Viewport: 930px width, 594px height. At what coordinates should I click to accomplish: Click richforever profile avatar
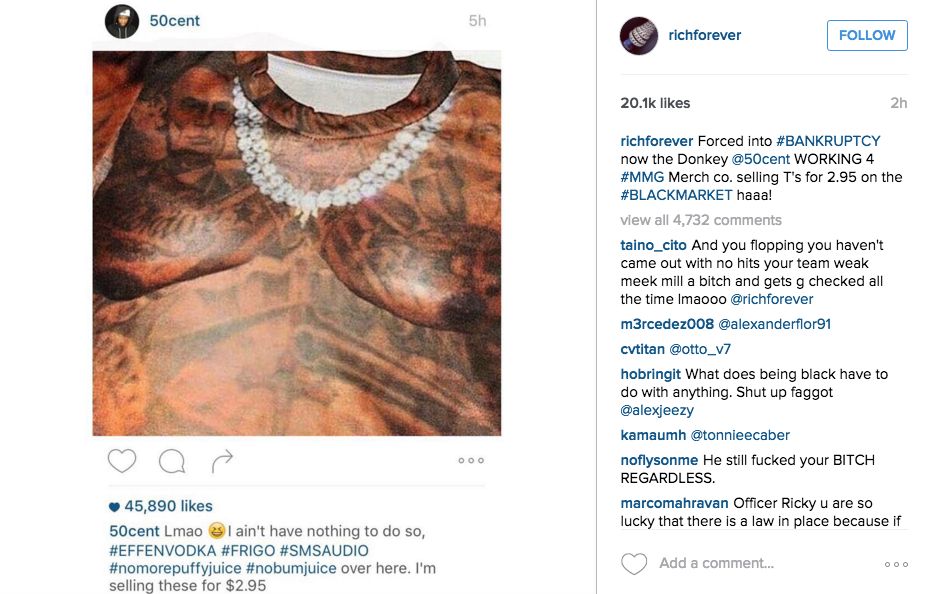click(639, 36)
